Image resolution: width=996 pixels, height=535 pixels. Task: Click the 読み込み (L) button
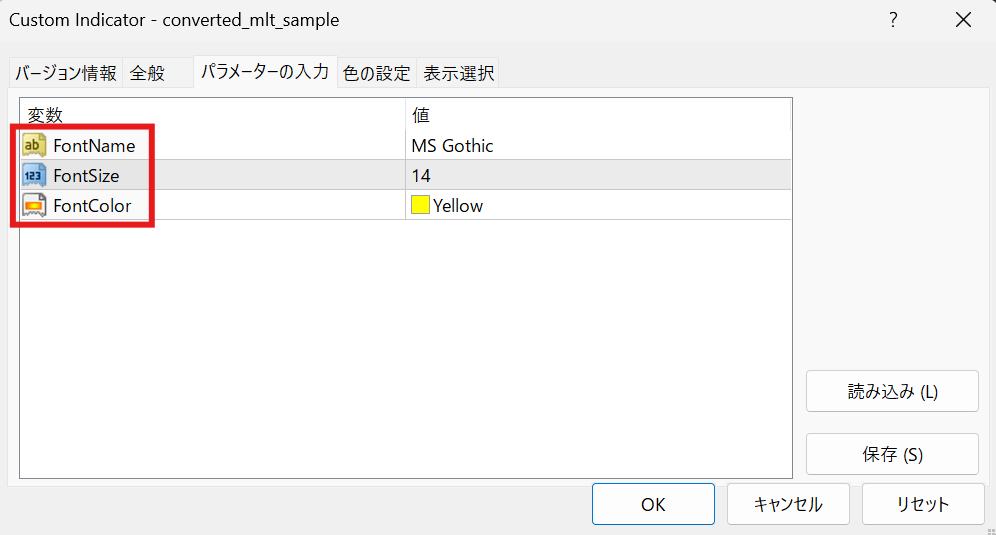[x=892, y=392]
